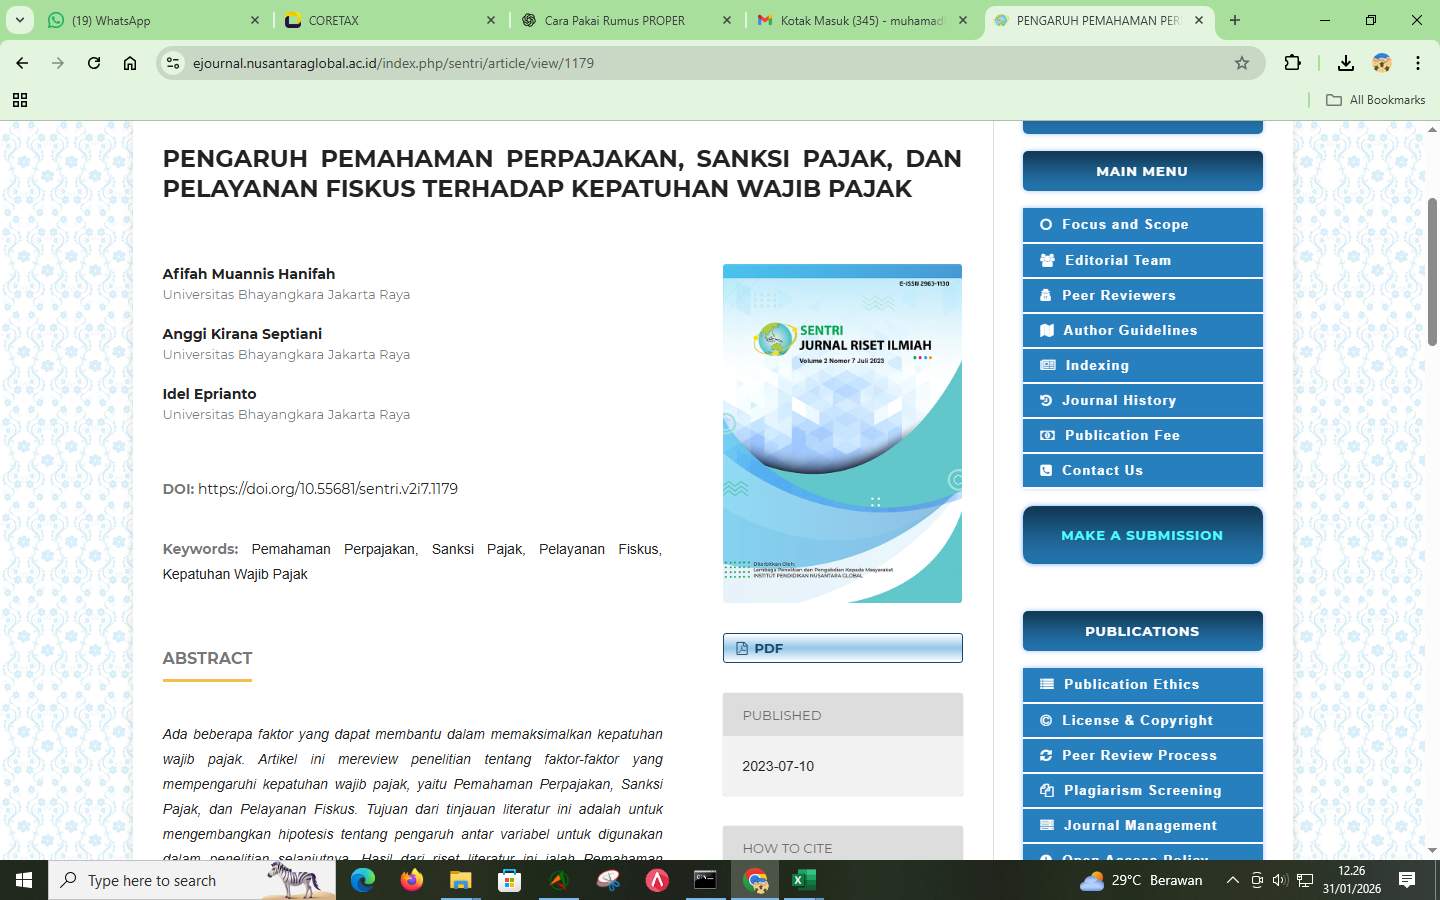The image size is (1440, 900).
Task: Follow the article DOI link
Action: click(328, 489)
